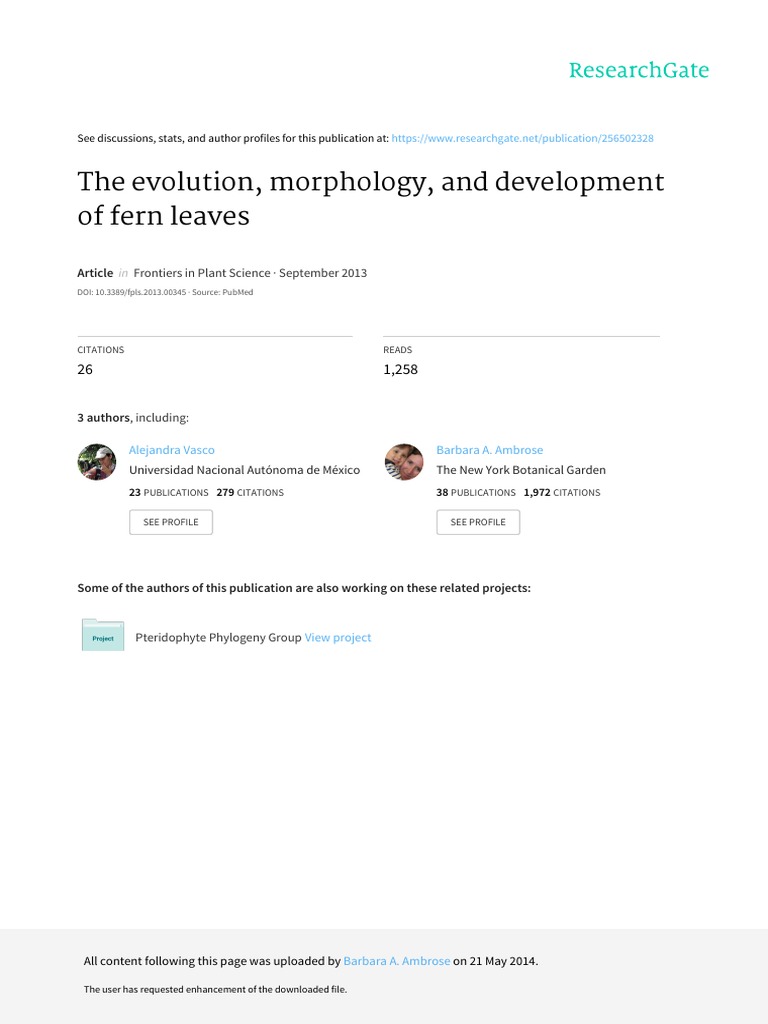Open Alejandra Vasco's name link
This screenshot has height=1024, width=768.
[172, 450]
